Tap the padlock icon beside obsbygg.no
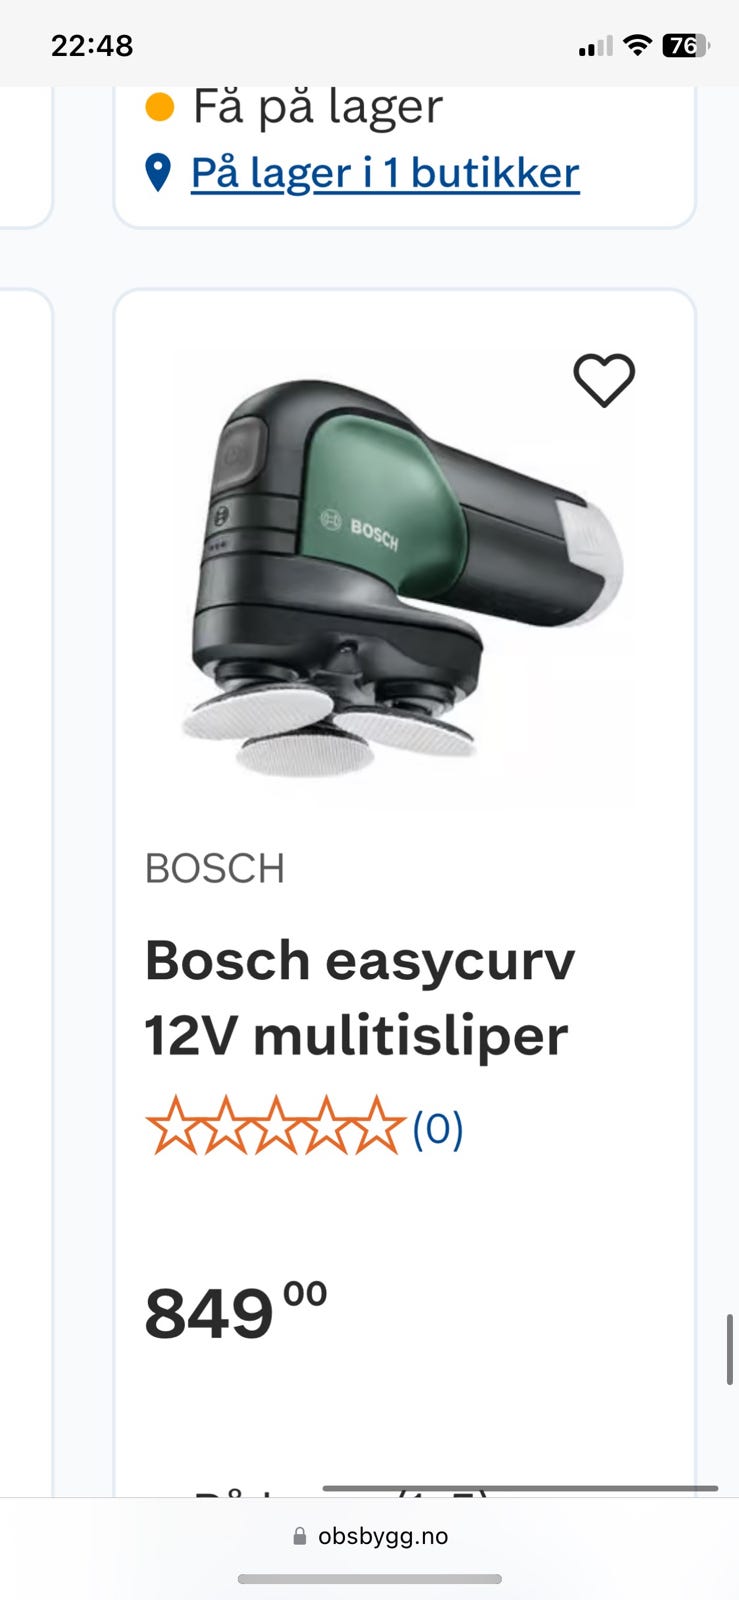 click(x=299, y=1536)
